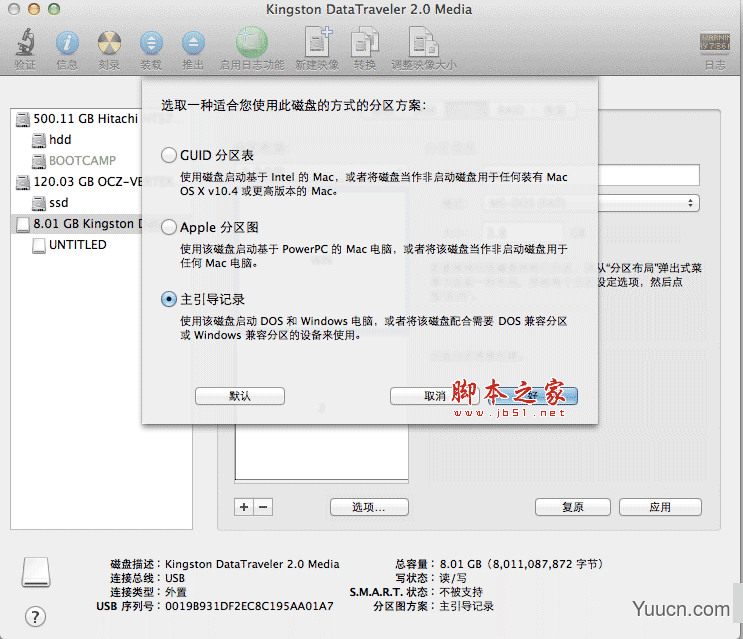This screenshot has width=743, height=639.
Task: Click the 调整映像大小 (Resize Image) icon
Action: (x=424, y=42)
